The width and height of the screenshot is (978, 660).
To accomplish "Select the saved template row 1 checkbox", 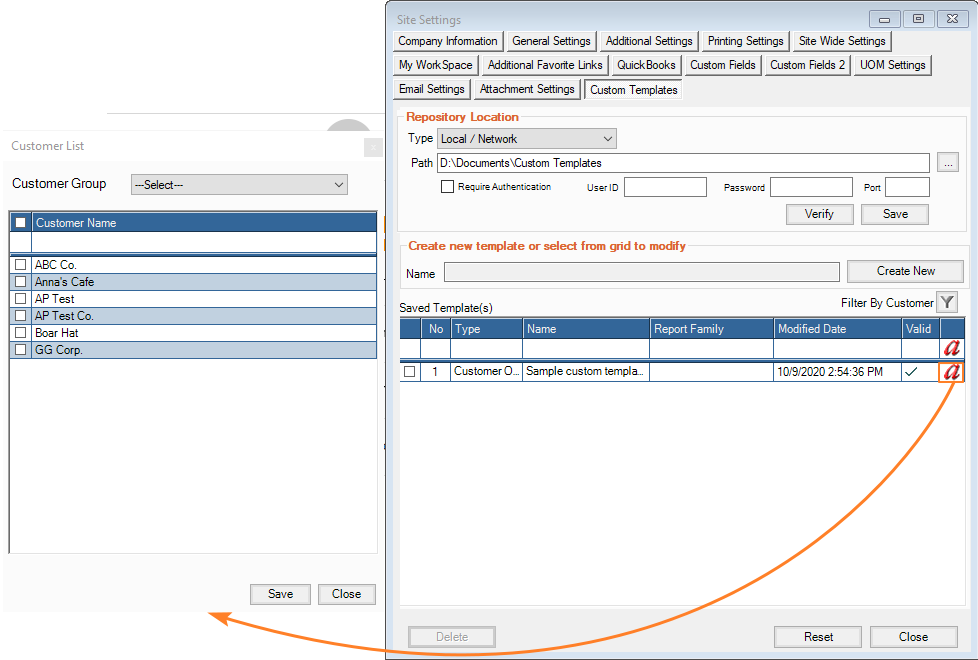I will pyautogui.click(x=409, y=372).
